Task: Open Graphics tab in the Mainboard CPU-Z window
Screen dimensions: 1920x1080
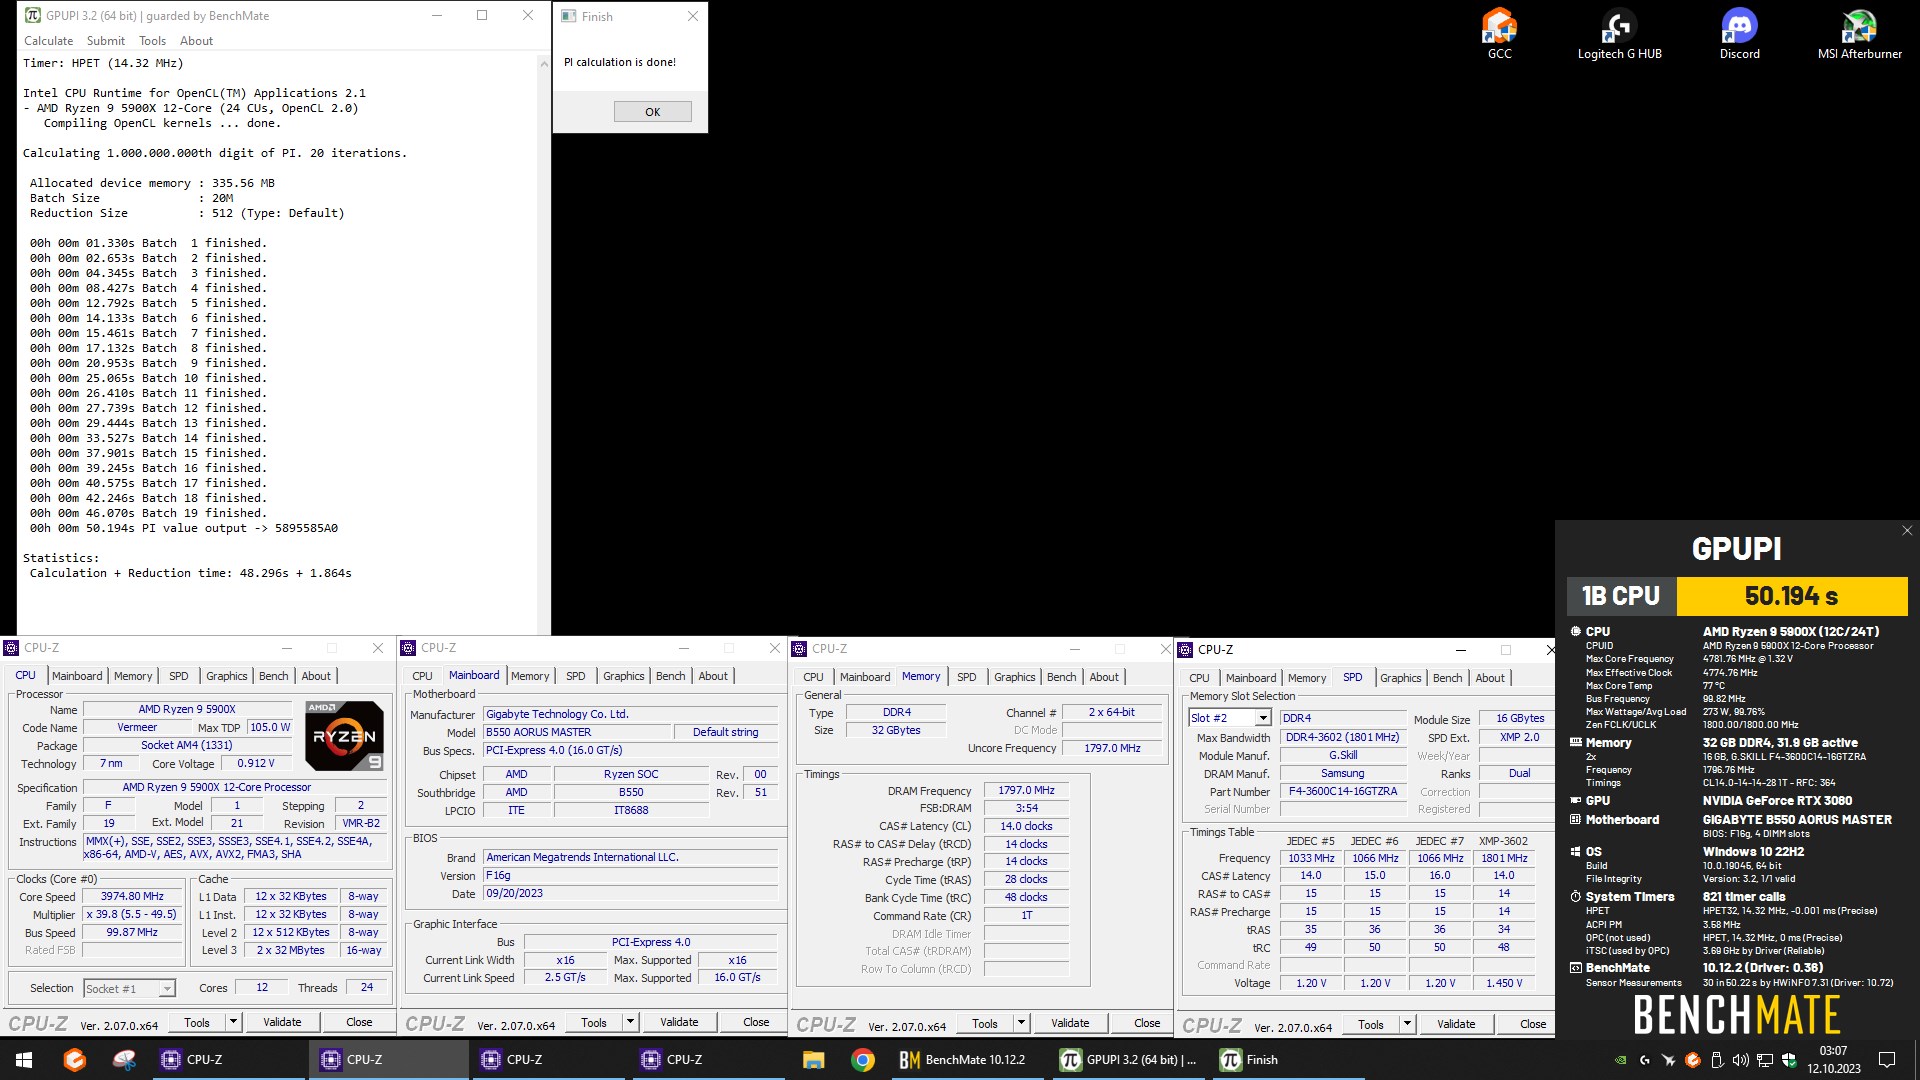Action: [x=623, y=676]
